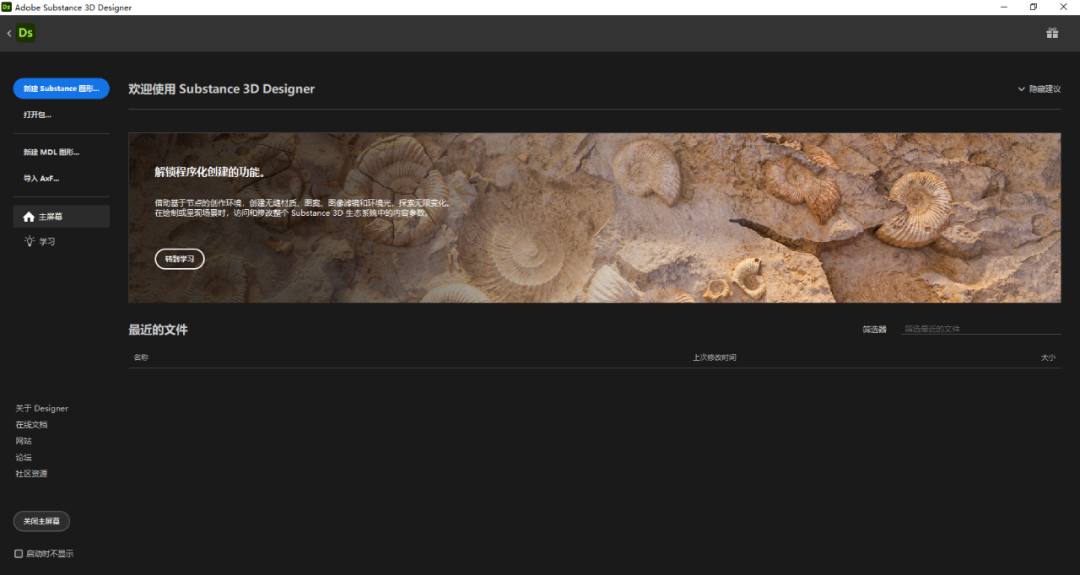
Task: Open the 关于 Designer link
Action: tap(42, 408)
